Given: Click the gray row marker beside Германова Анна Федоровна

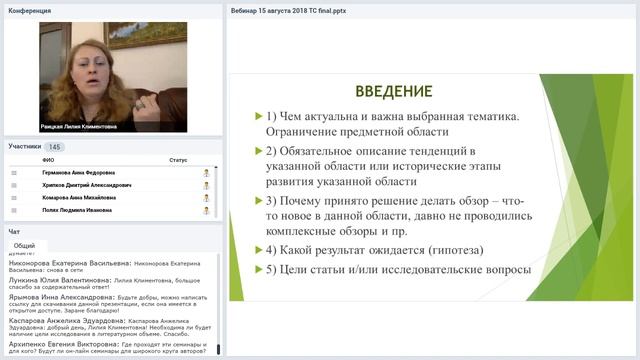Looking at the screenshot, I should 14,173.
